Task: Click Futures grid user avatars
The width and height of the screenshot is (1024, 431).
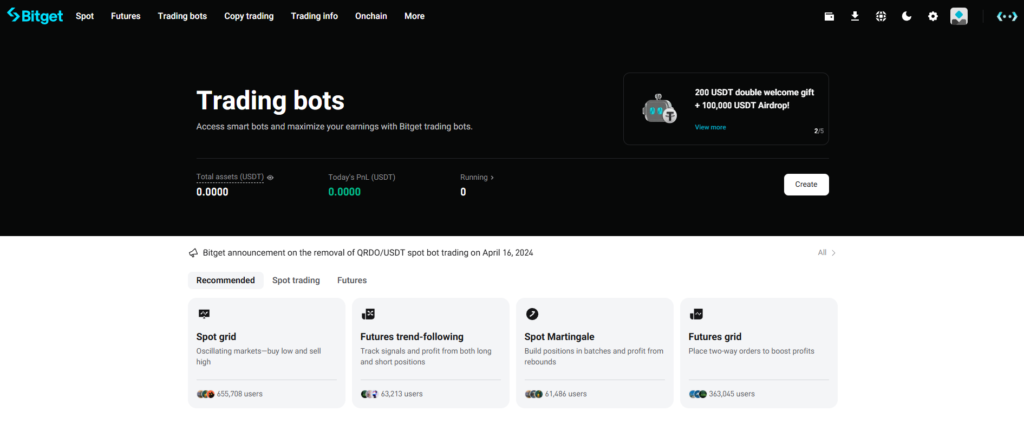Action: coord(697,394)
